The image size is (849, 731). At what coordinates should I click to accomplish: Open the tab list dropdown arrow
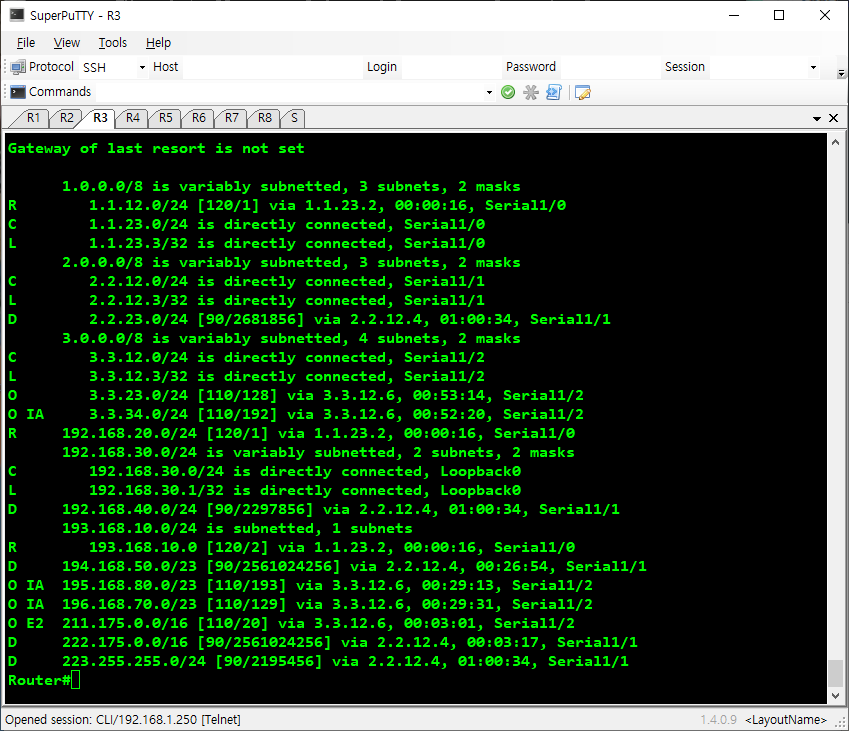(x=817, y=119)
